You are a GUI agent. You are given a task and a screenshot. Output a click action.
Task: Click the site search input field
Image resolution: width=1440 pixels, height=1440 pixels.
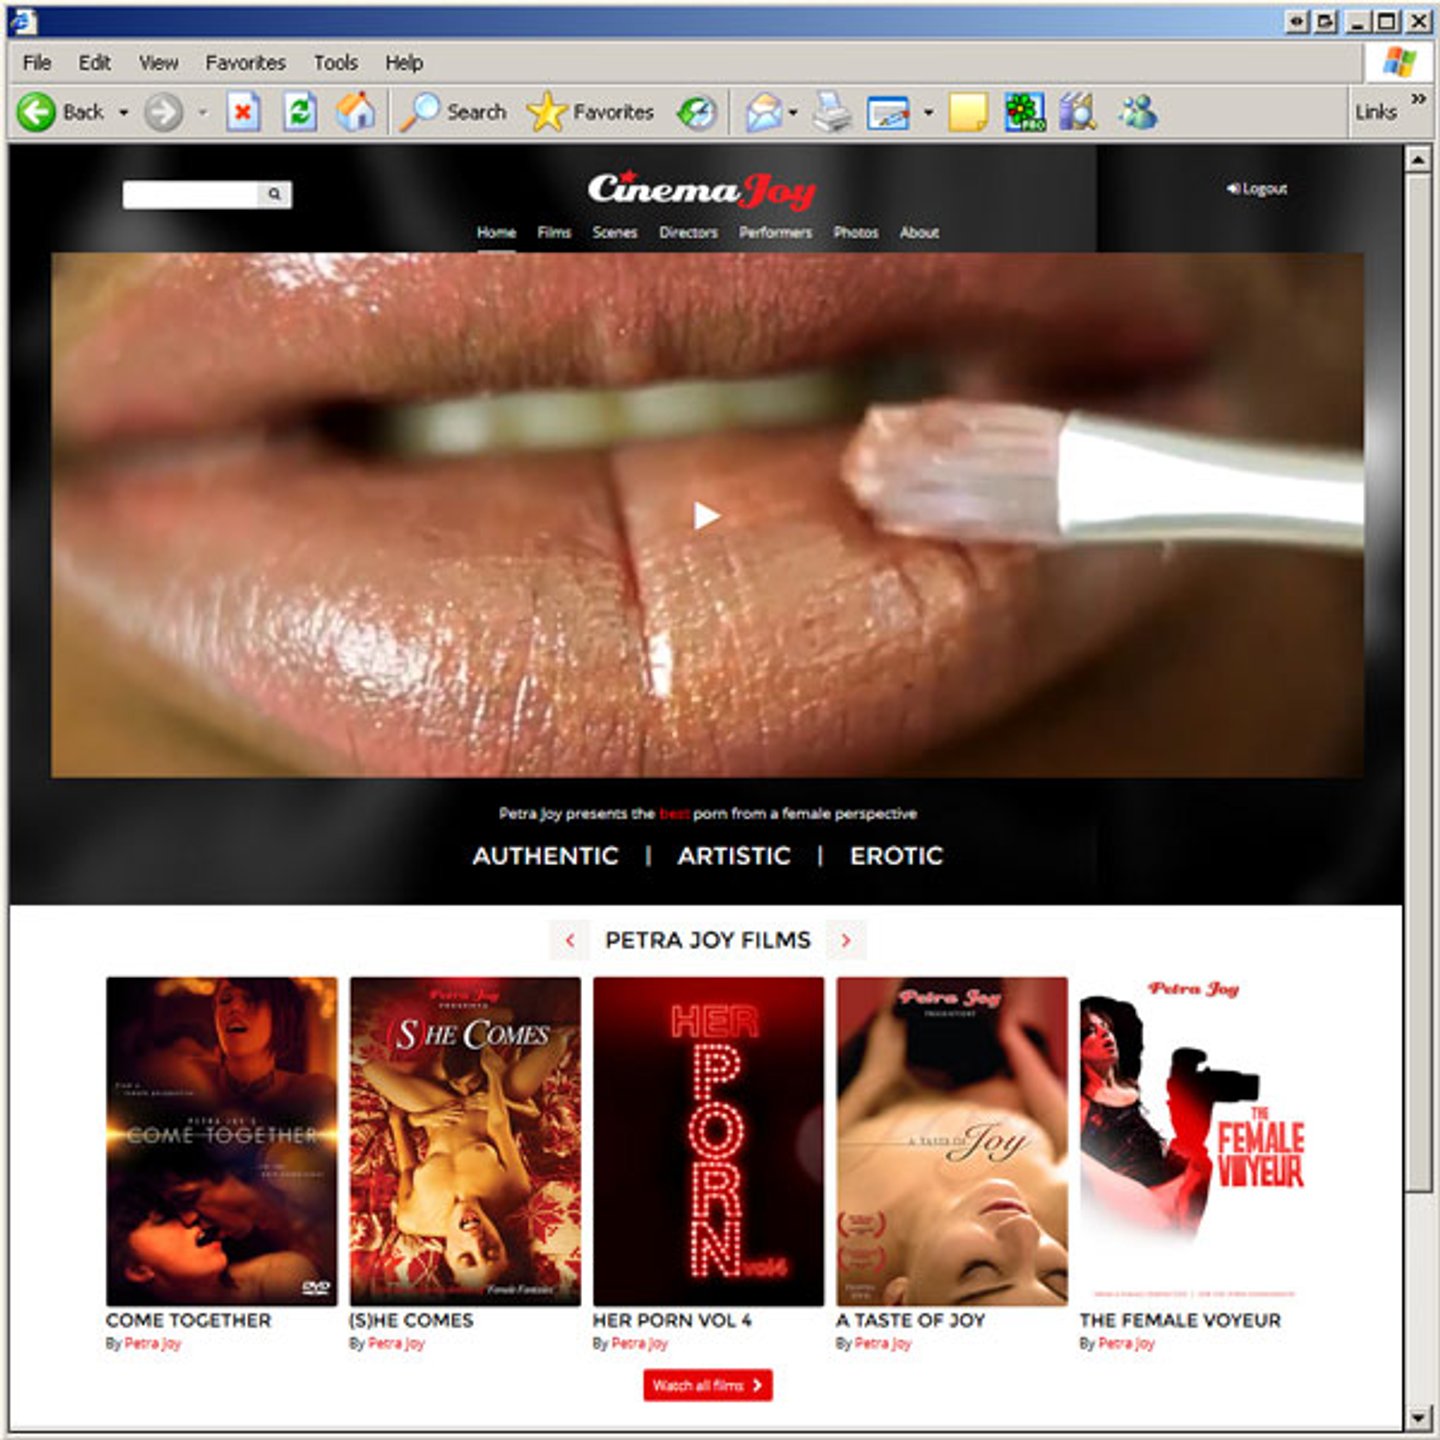click(190, 194)
